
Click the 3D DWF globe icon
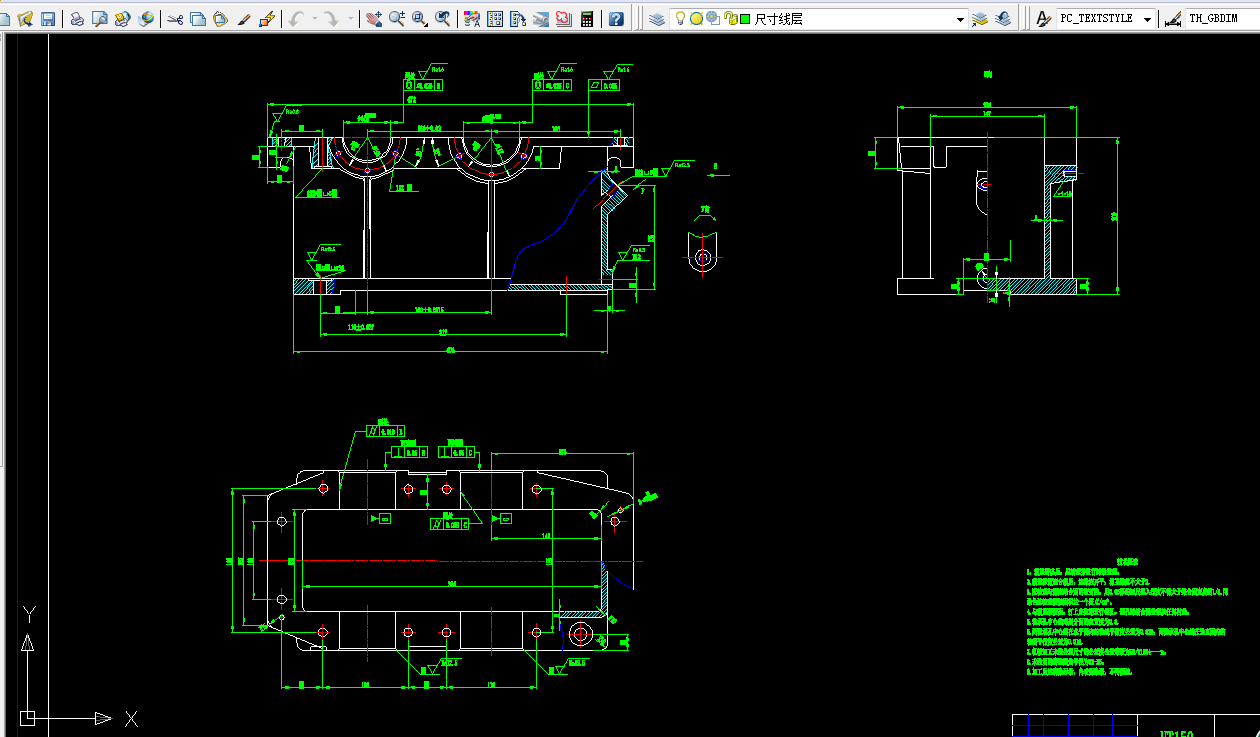coord(146,19)
